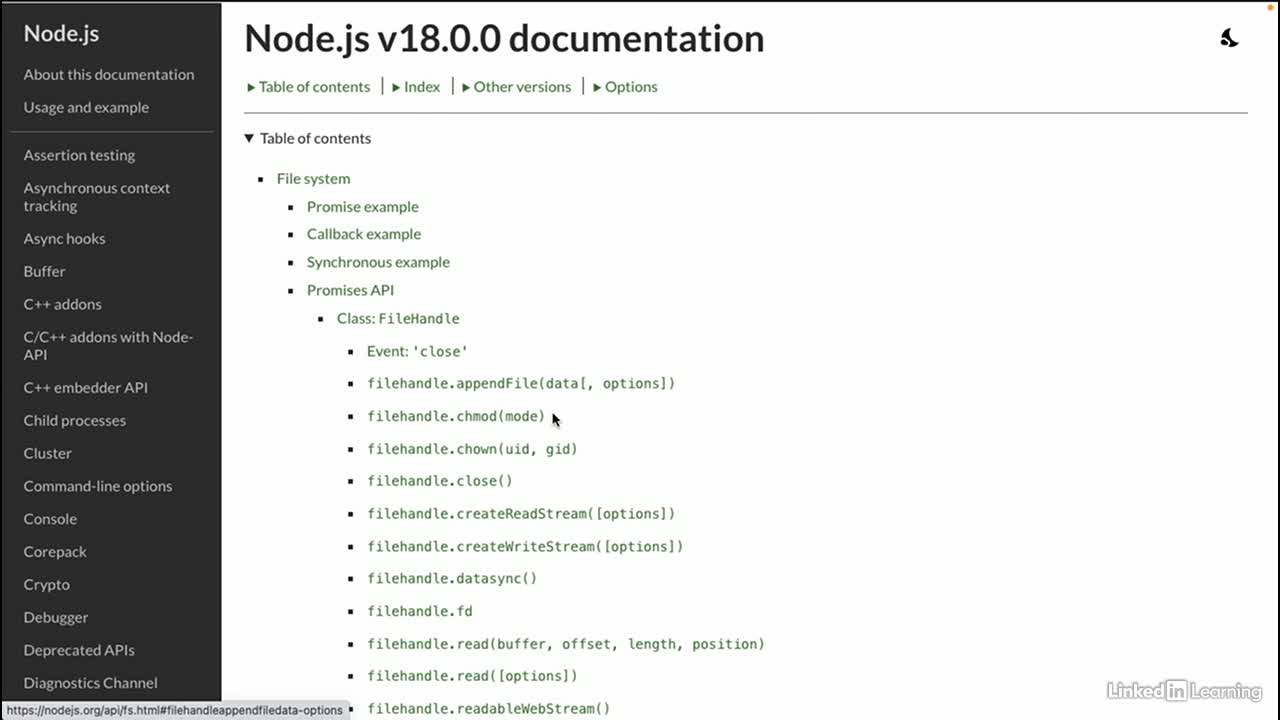The height and width of the screenshot is (720, 1280).
Task: Expand the top Table of contents picker
Action: [308, 87]
